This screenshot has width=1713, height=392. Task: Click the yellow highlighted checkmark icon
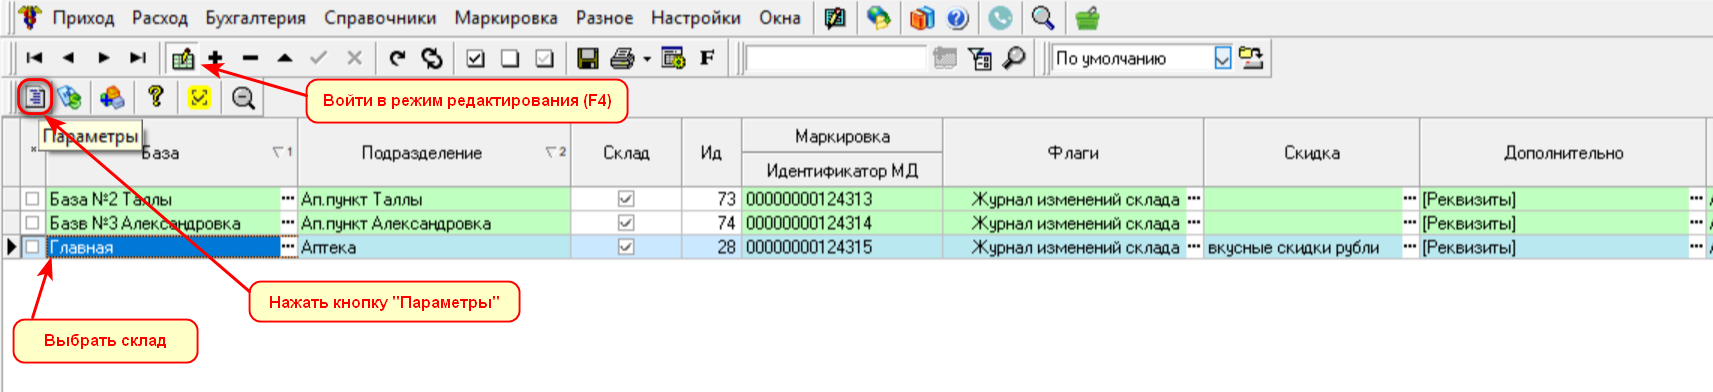200,97
